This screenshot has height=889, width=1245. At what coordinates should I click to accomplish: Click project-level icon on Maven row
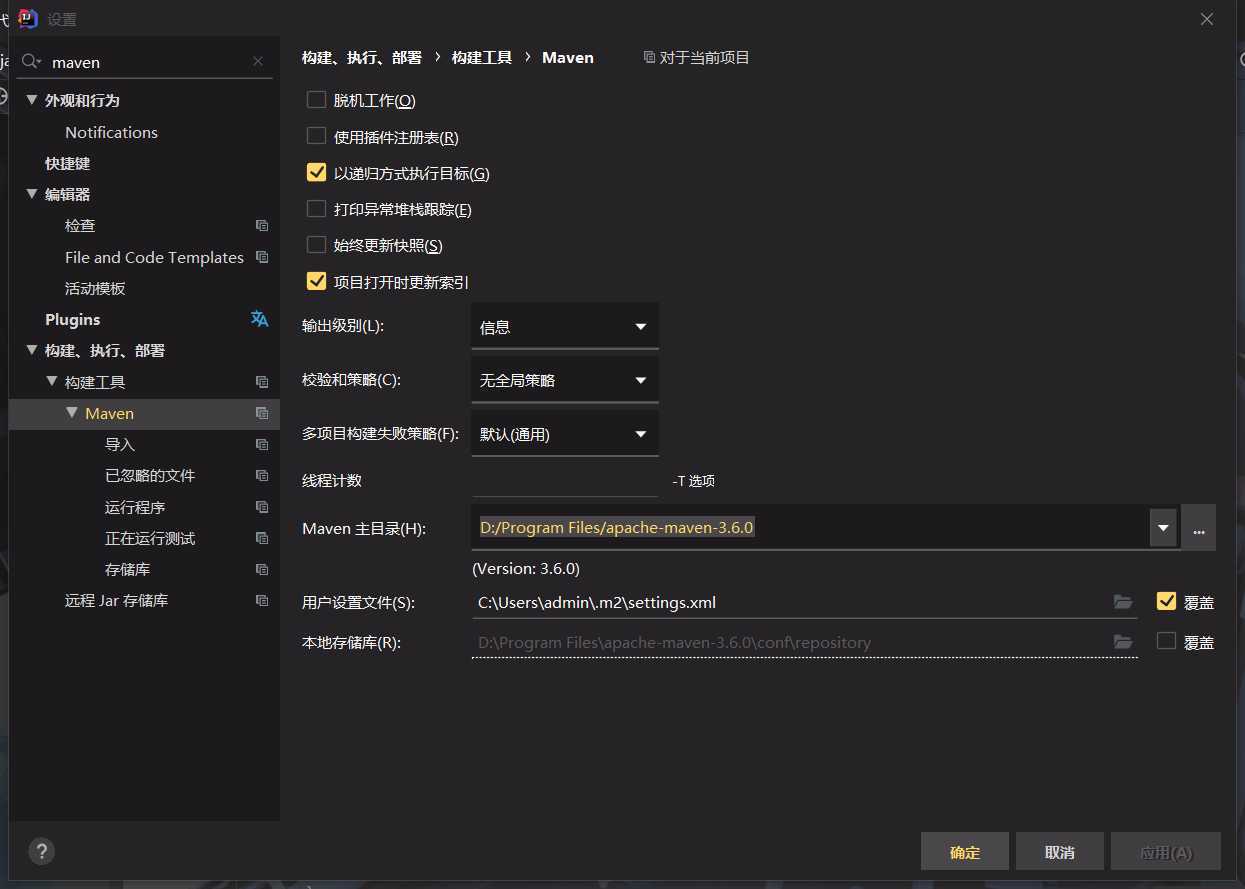pos(262,413)
